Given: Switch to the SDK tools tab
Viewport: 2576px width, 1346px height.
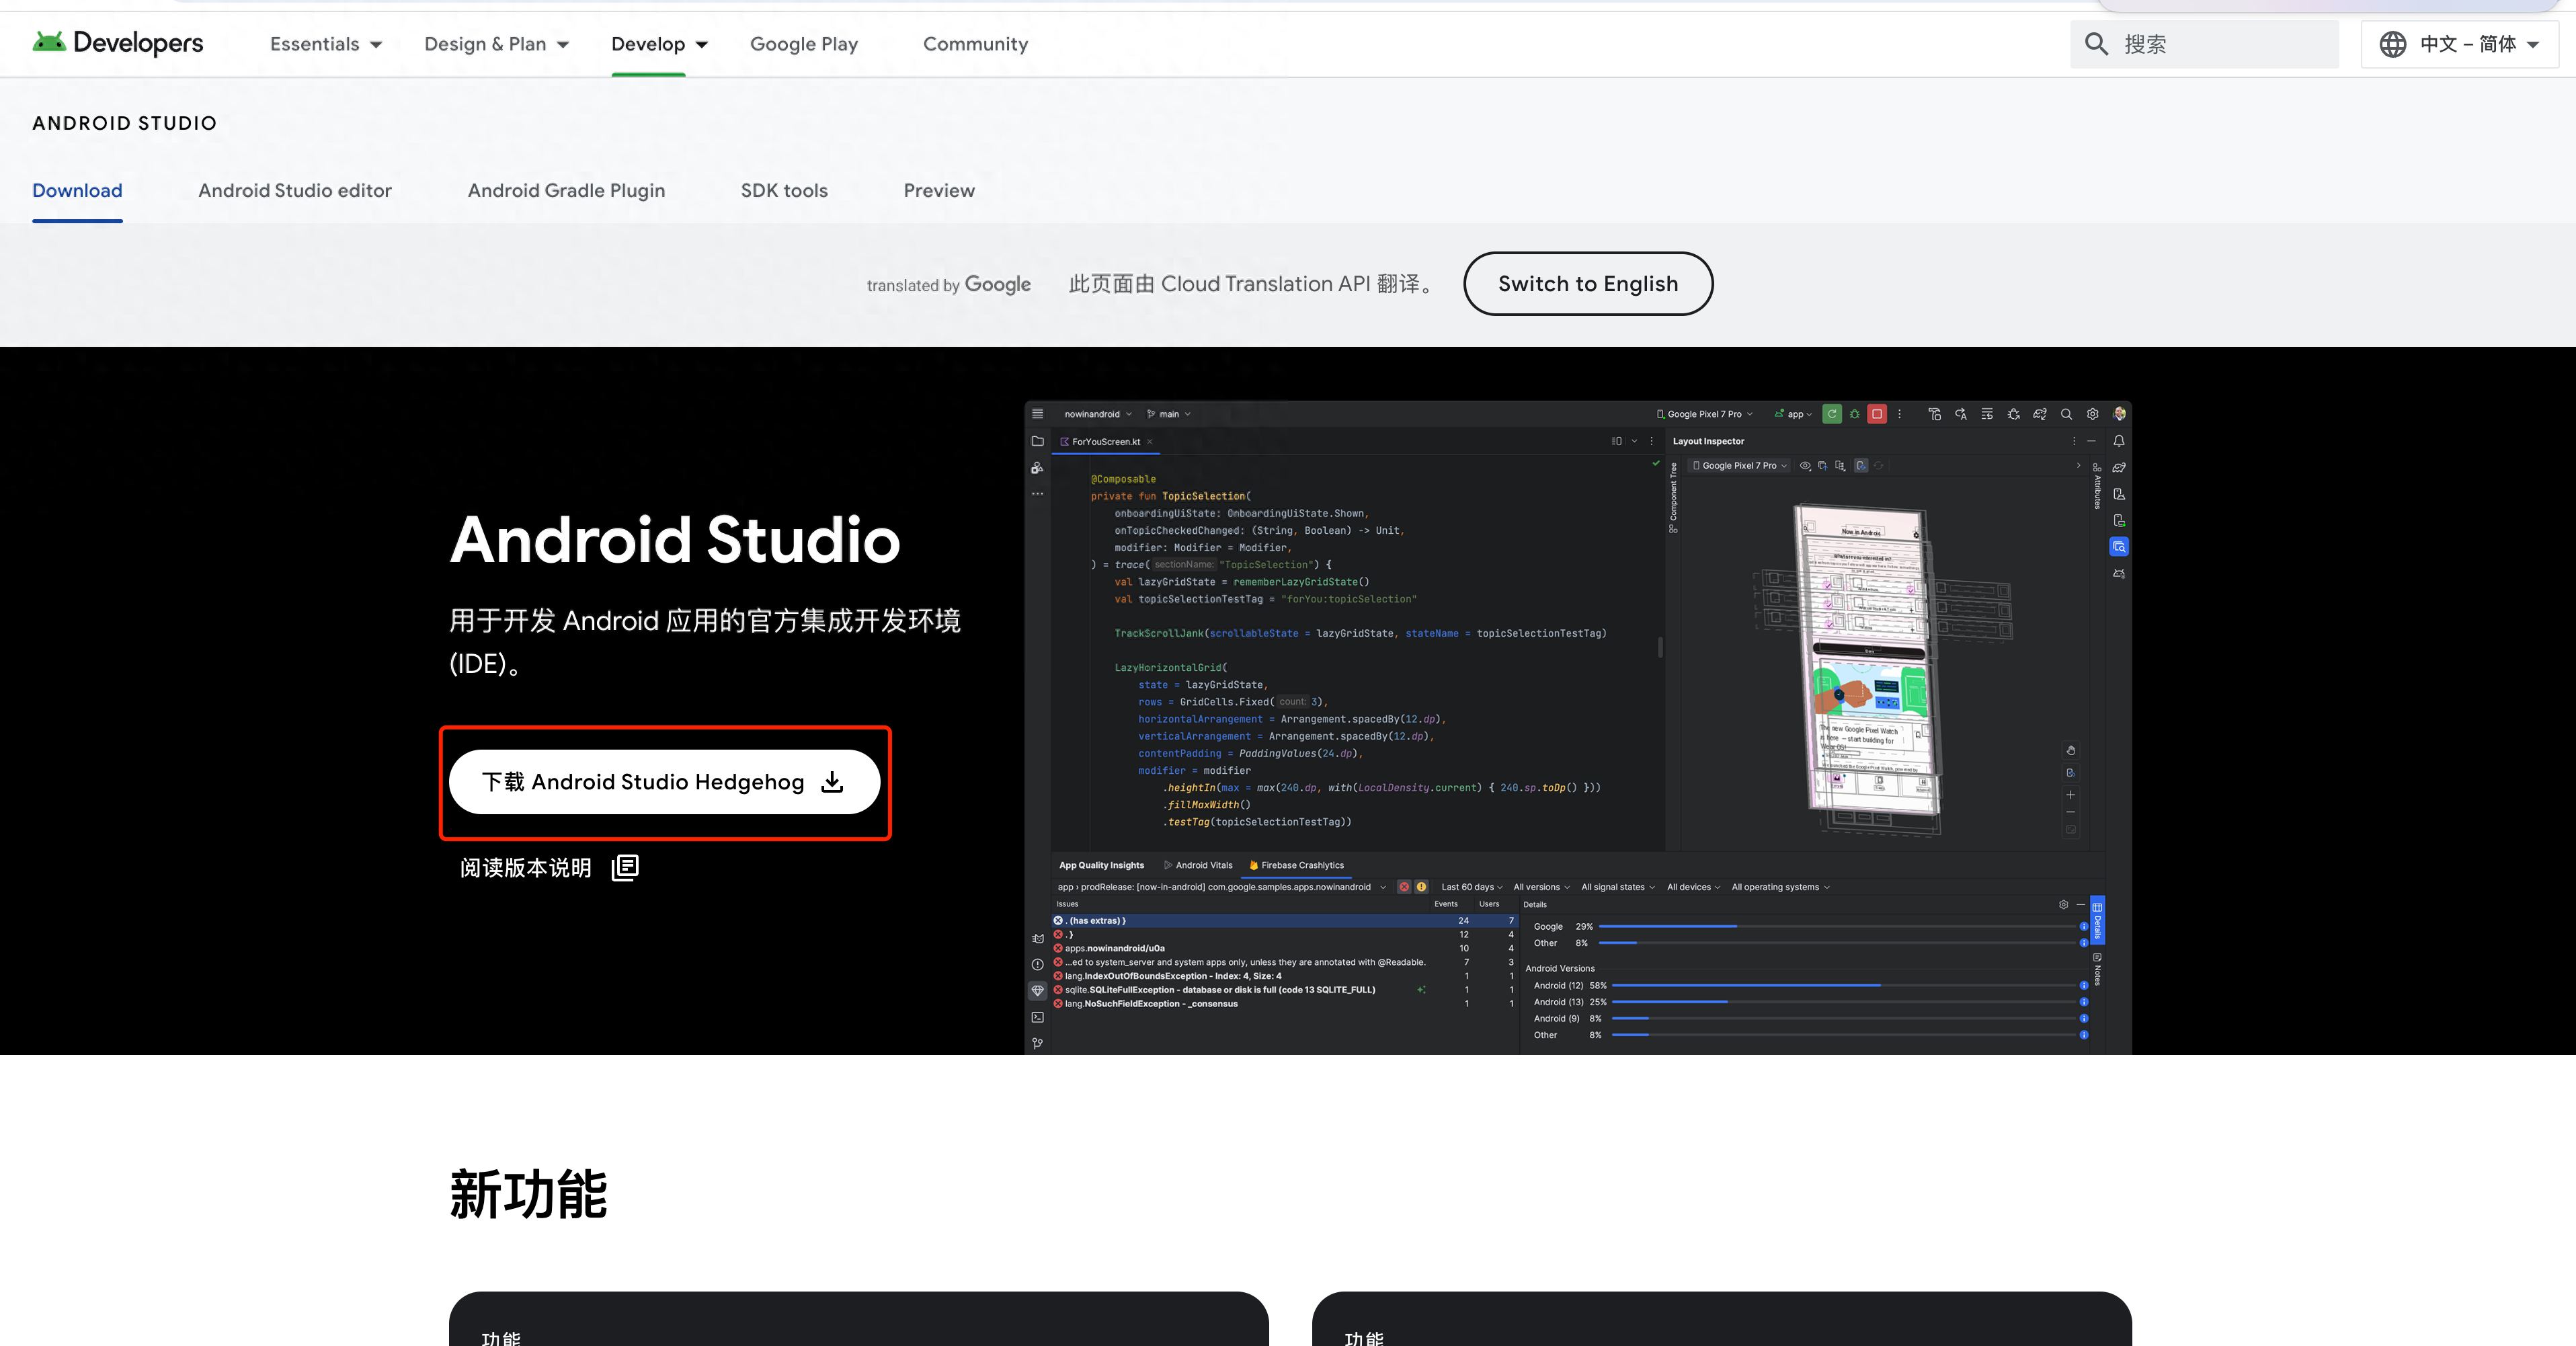Looking at the screenshot, I should pos(784,190).
